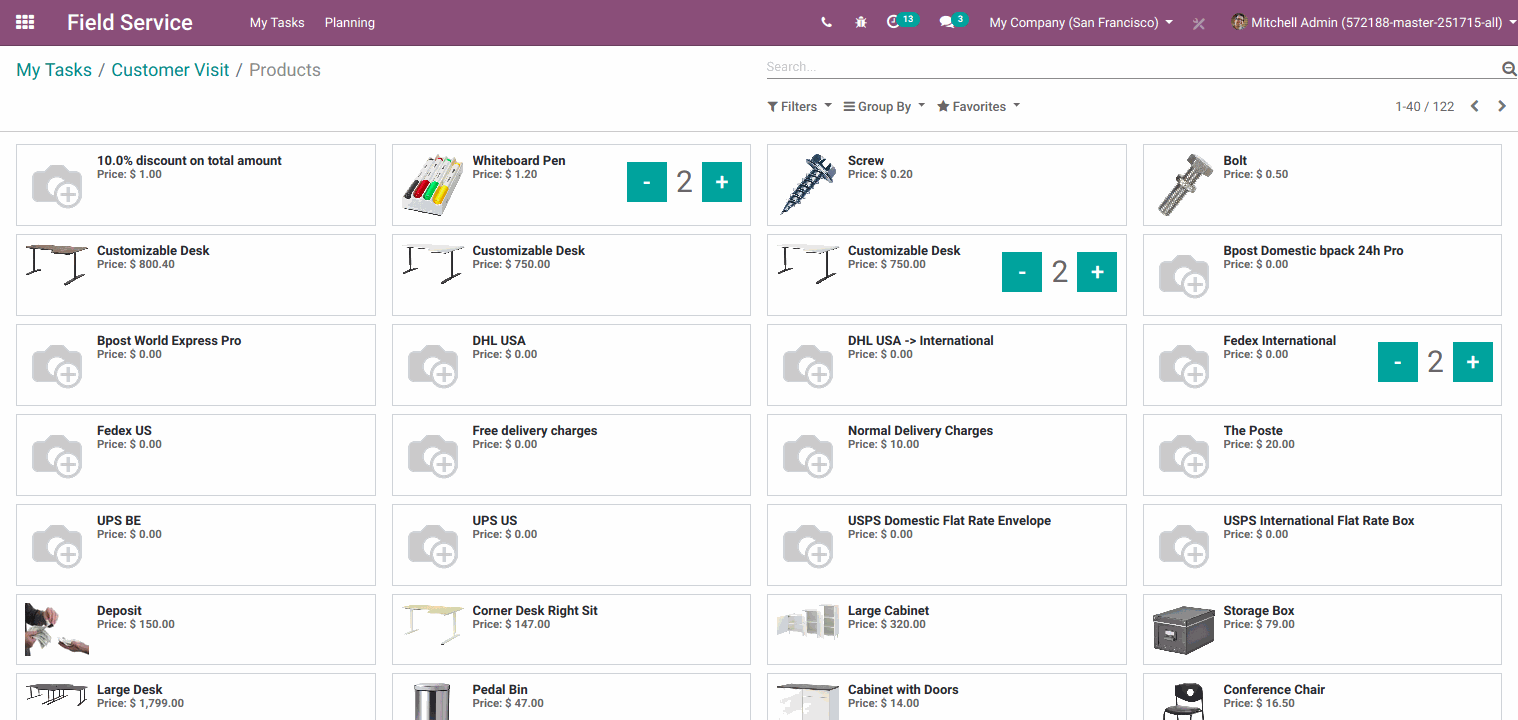Image resolution: width=1518 pixels, height=720 pixels.
Task: Increase Whiteboard Pen quantity with plus button
Action: pyautogui.click(x=721, y=181)
